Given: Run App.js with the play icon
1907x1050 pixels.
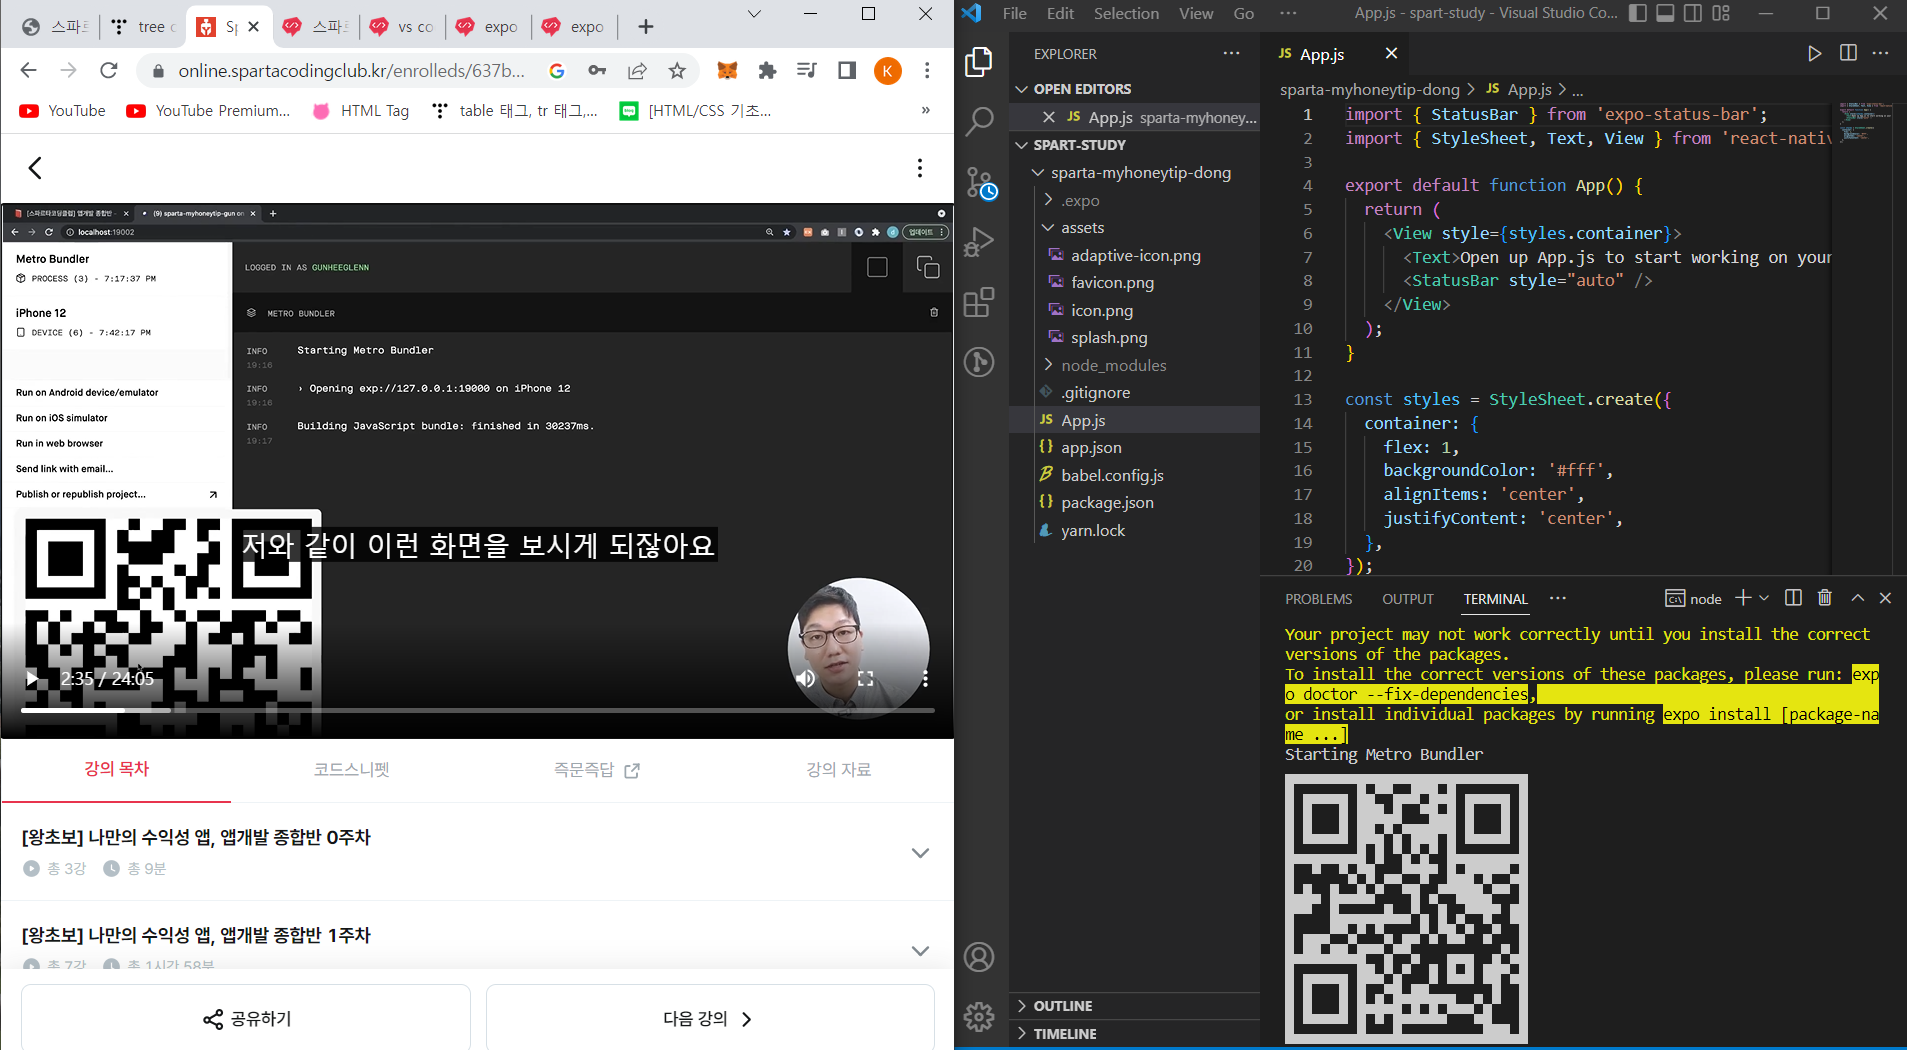Looking at the screenshot, I should (x=1814, y=54).
